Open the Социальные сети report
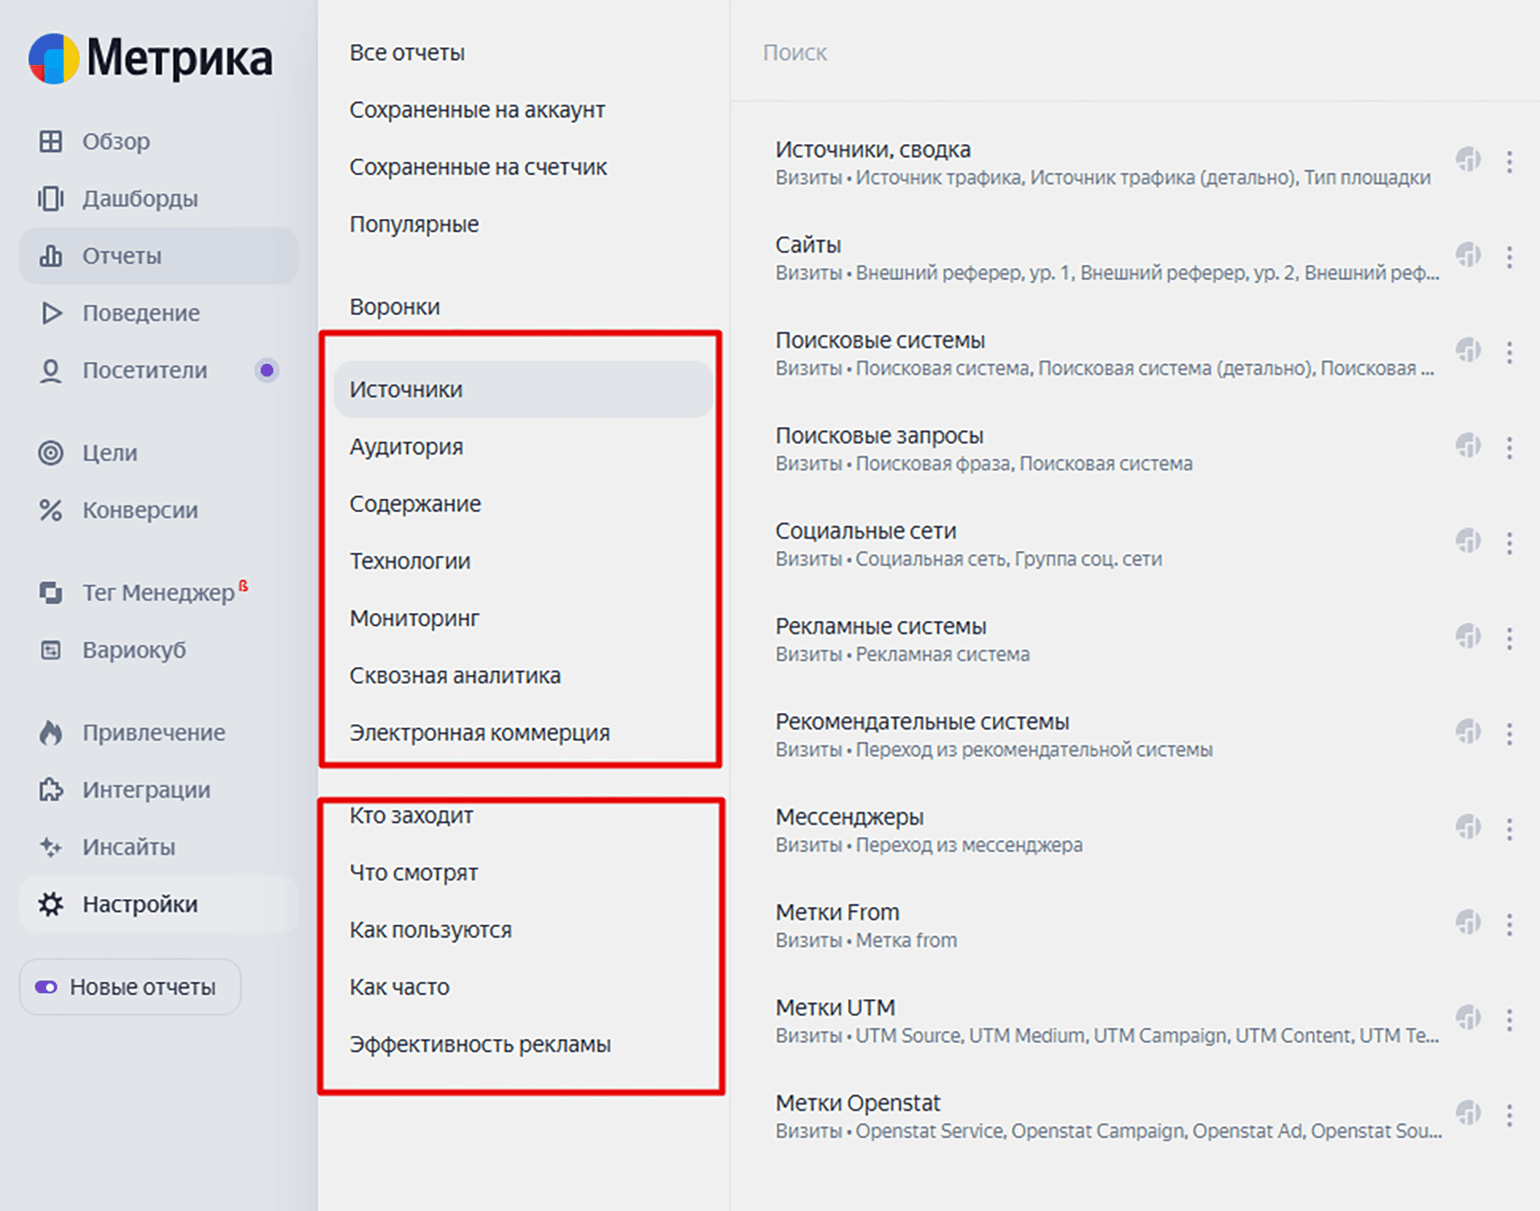The image size is (1540, 1211). 866,531
